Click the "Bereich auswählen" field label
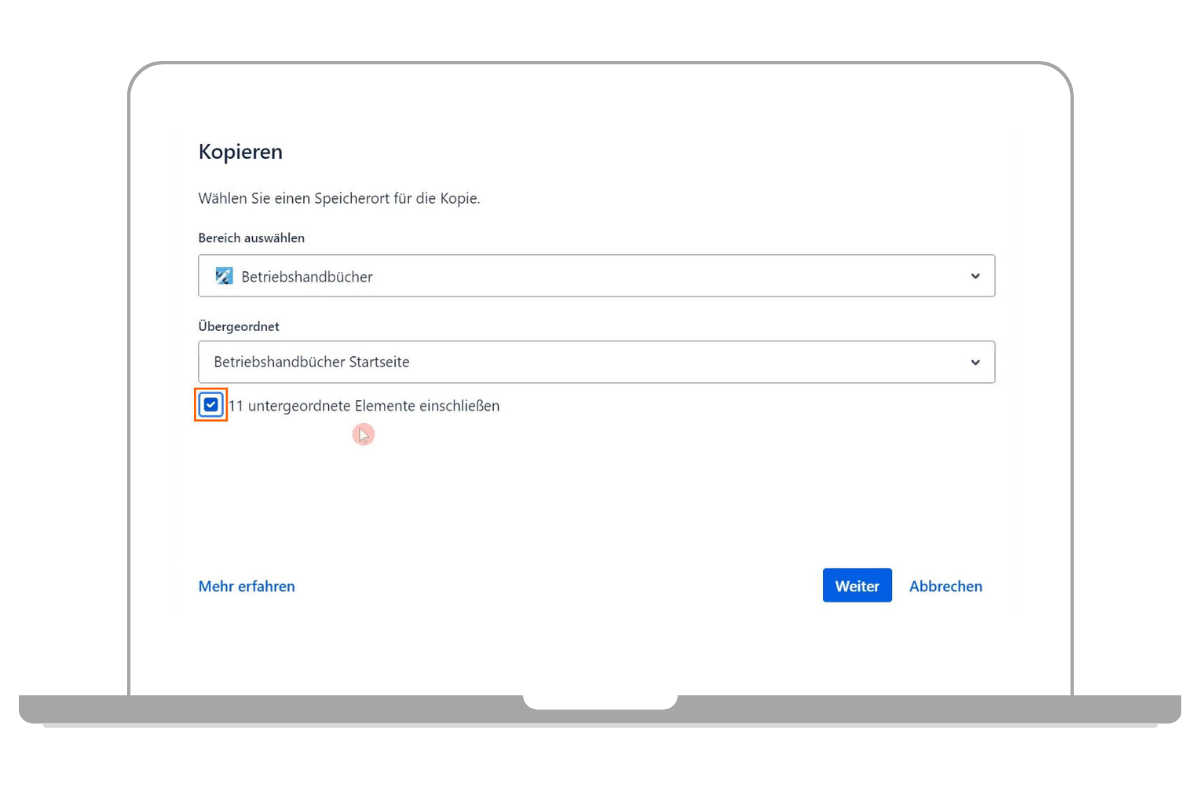Viewport: 1200px width, 790px height. 251,238
